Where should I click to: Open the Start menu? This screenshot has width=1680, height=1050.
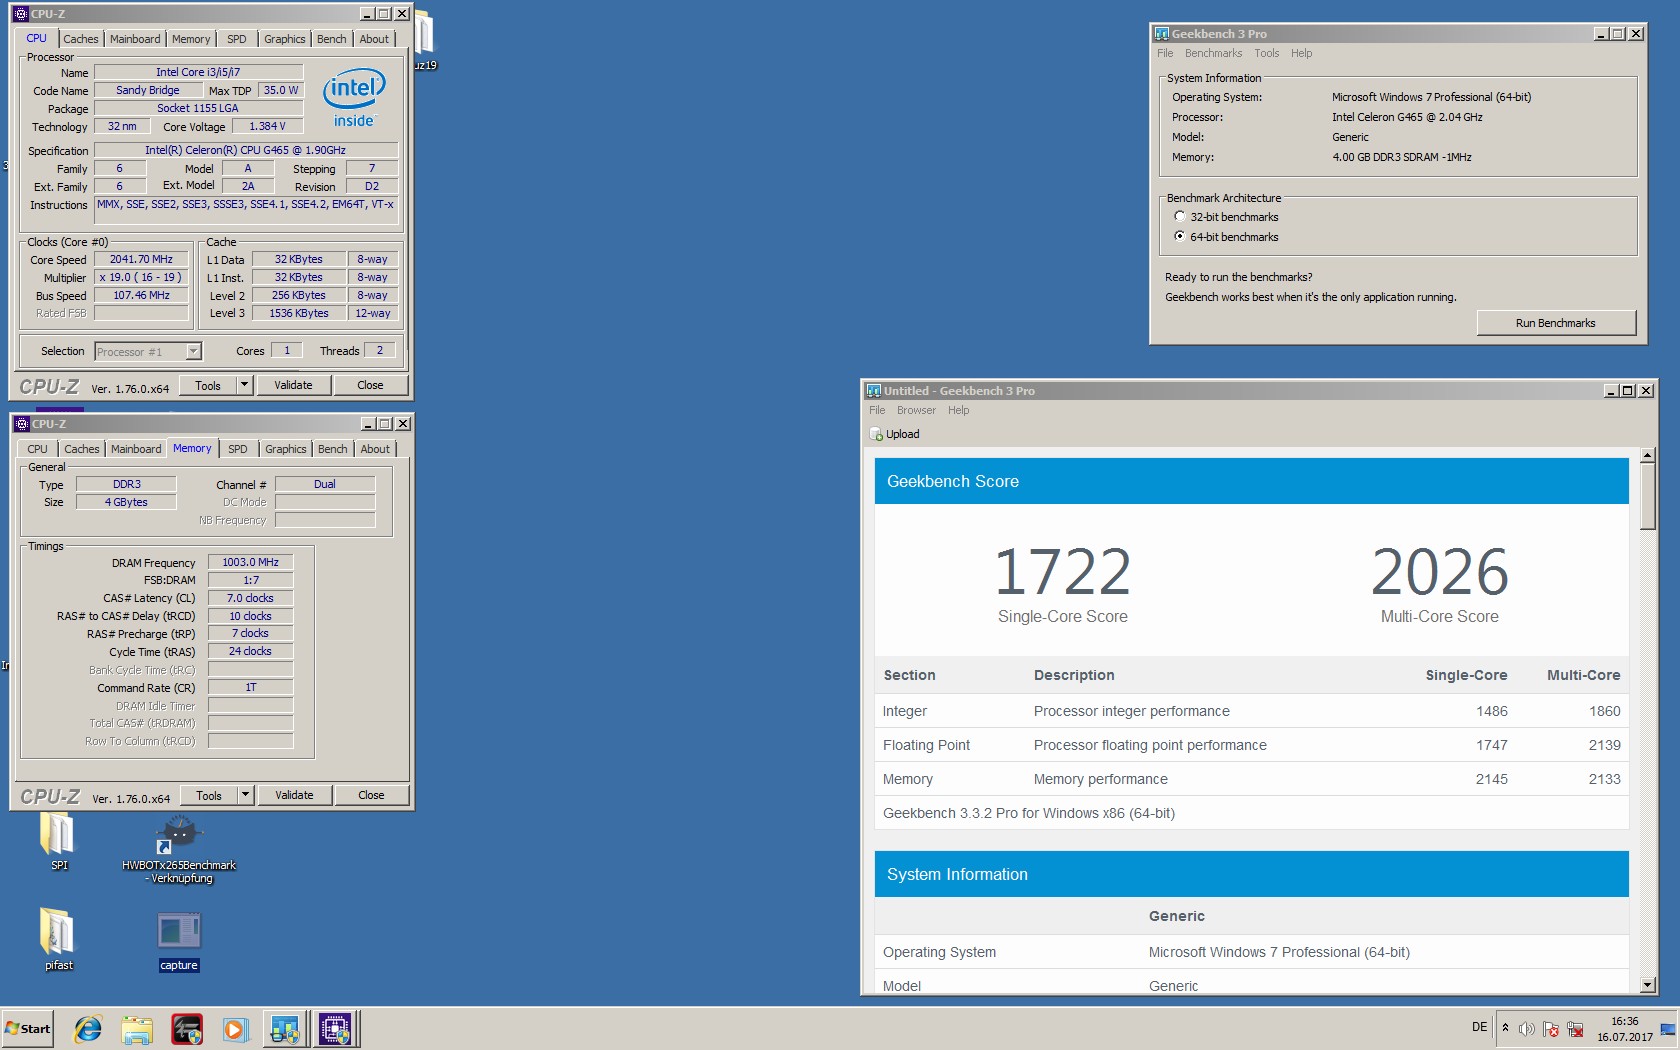pos(27,1028)
